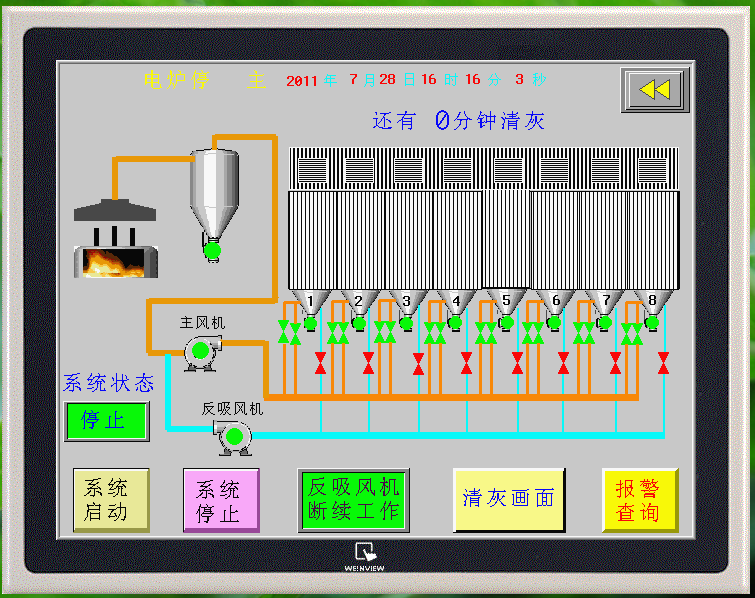
Task: Click the 电炉停 status text
Action: click(x=176, y=80)
